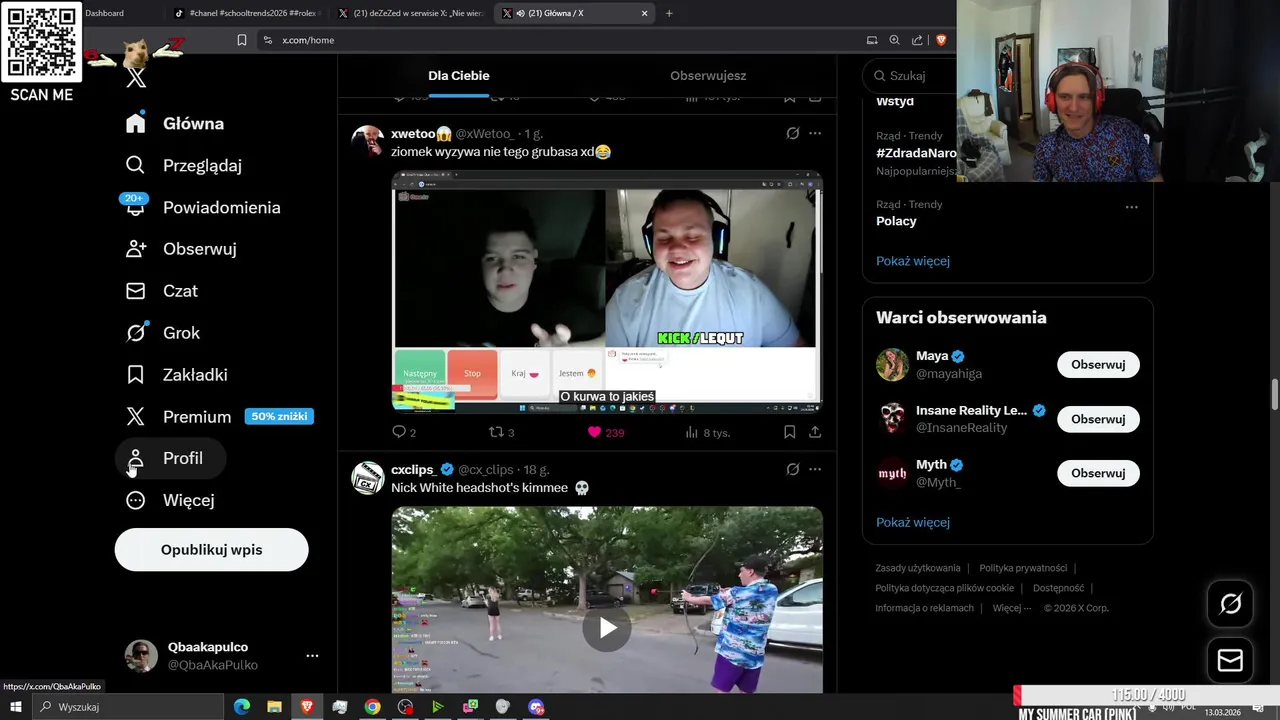Open Przeglądaj explore page
The image size is (1280, 720).
184,165
